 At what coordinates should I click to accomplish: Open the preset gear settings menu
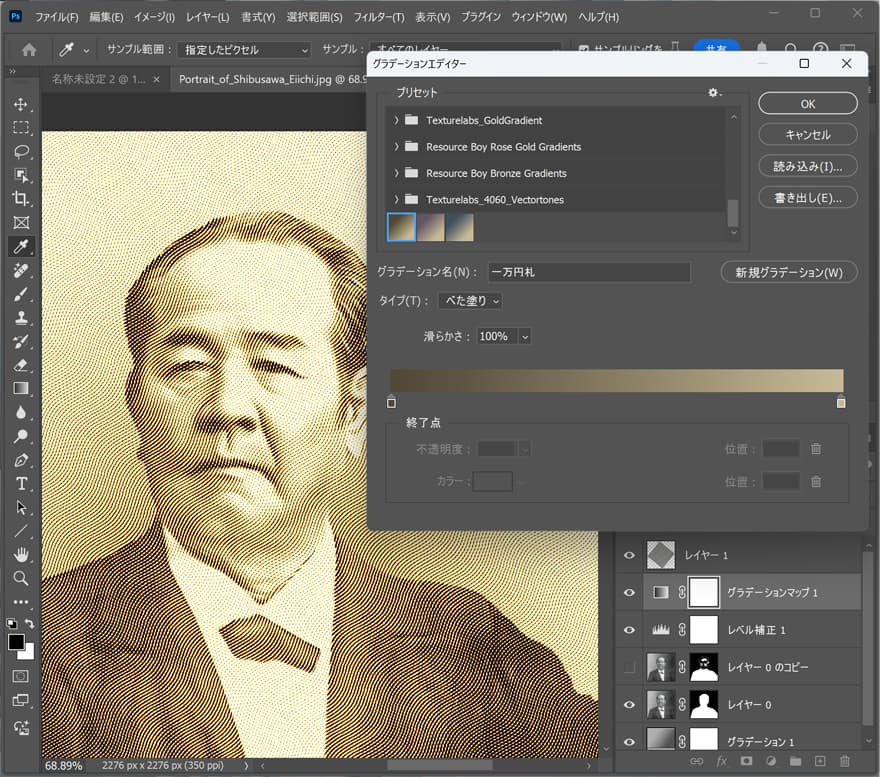[x=714, y=93]
